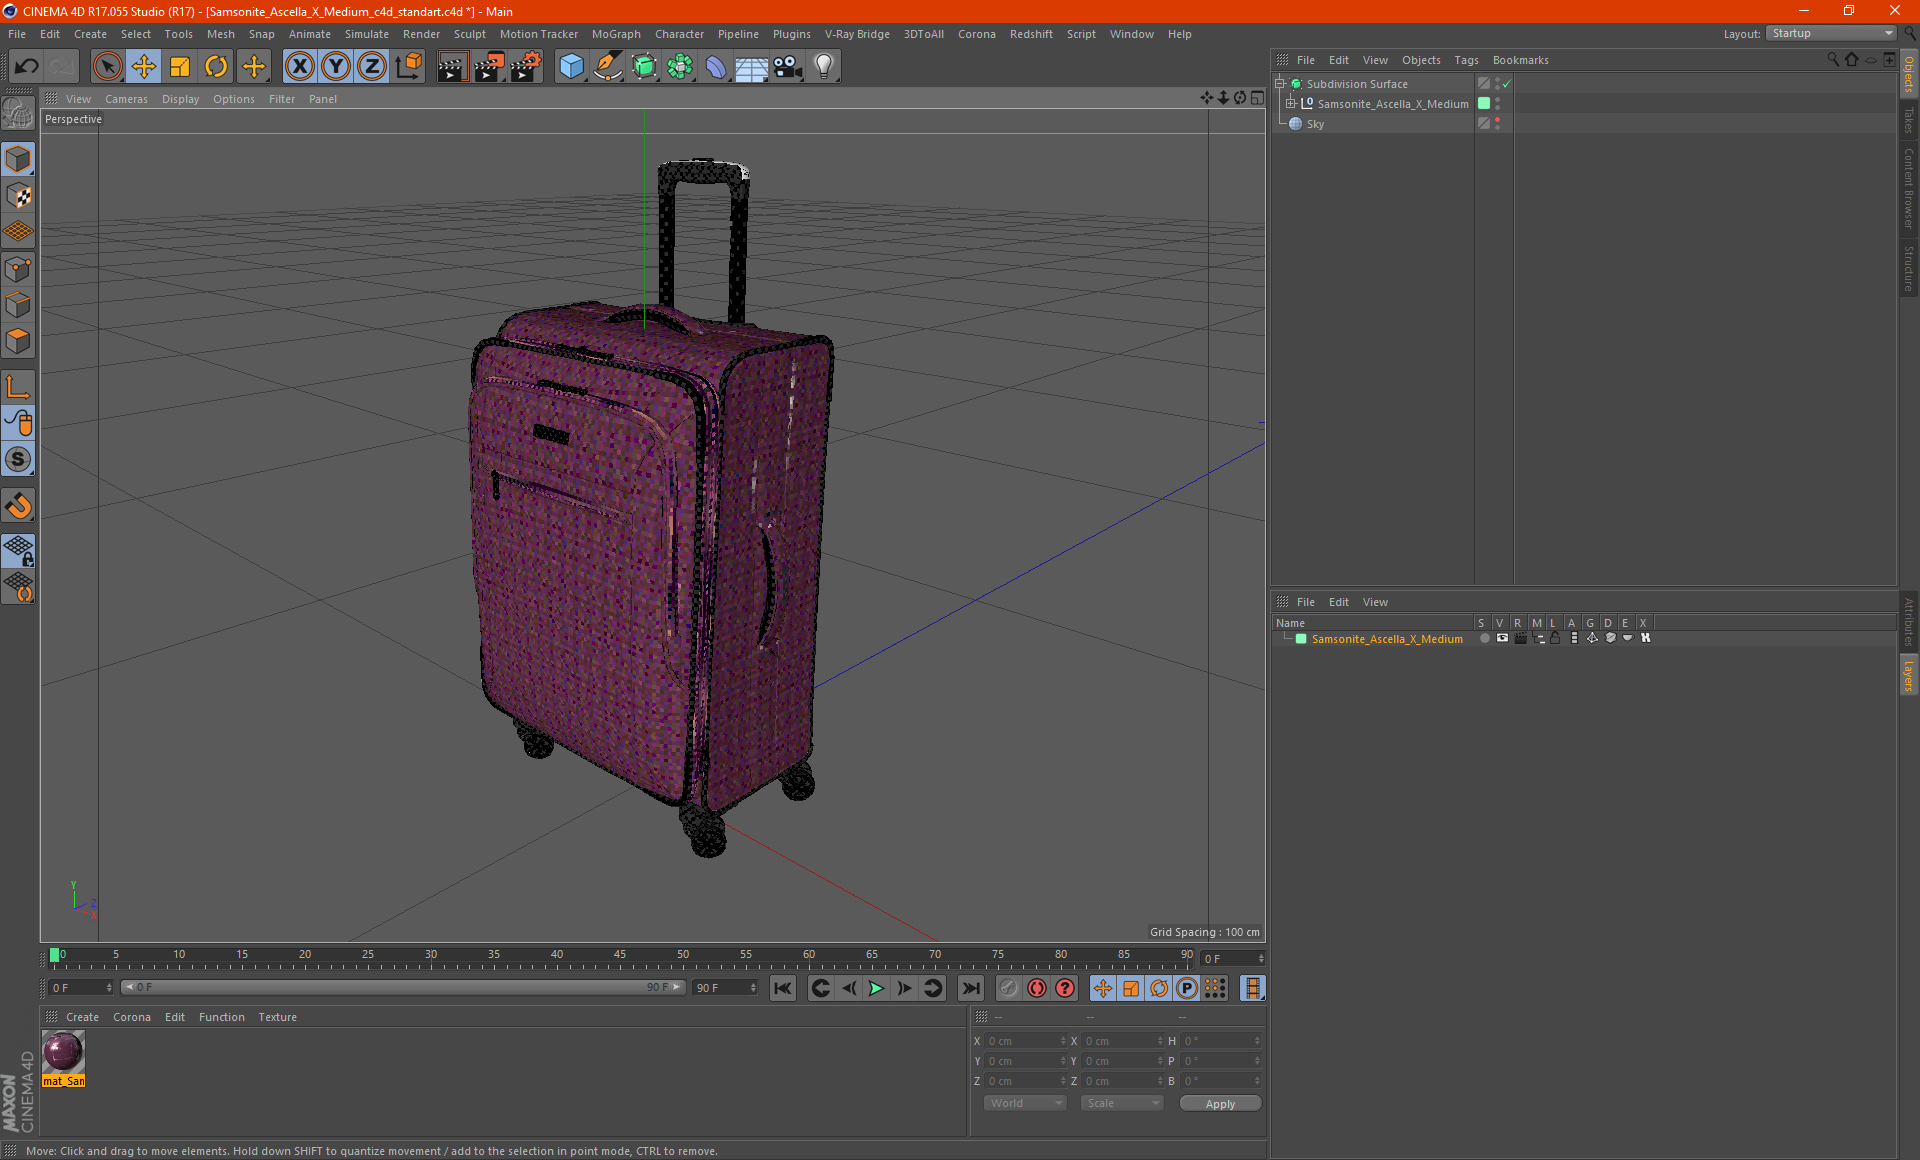Toggle layer visibility for Samsonite layer
The width and height of the screenshot is (1920, 1160).
[x=1502, y=638]
